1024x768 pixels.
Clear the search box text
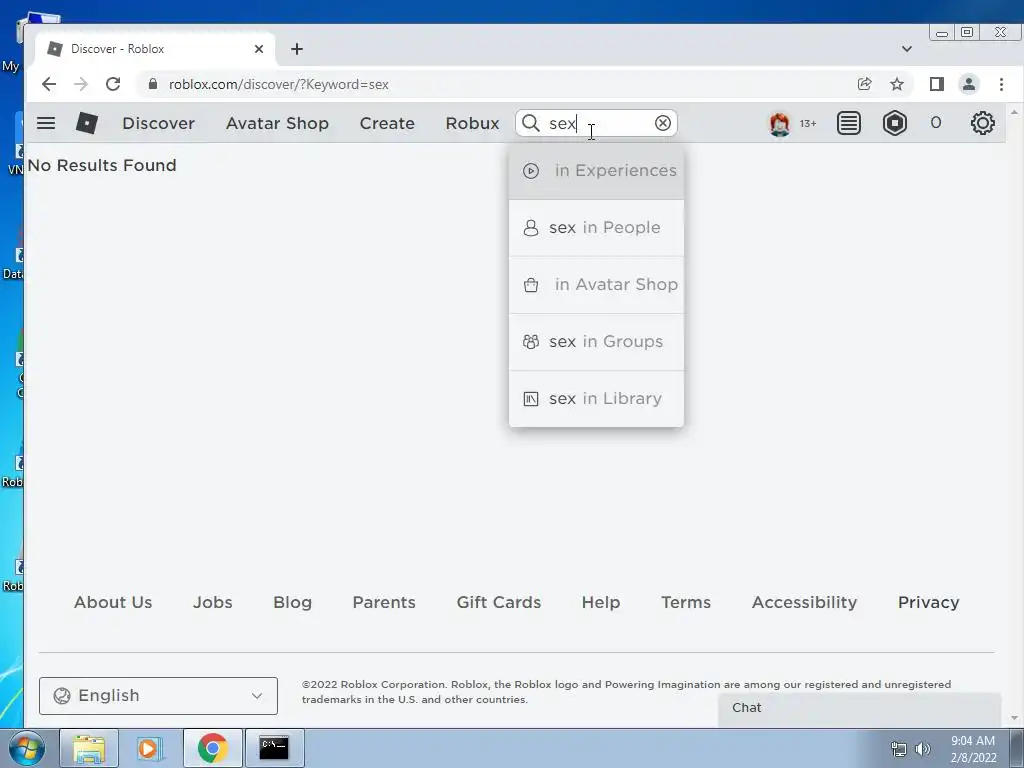[663, 123]
